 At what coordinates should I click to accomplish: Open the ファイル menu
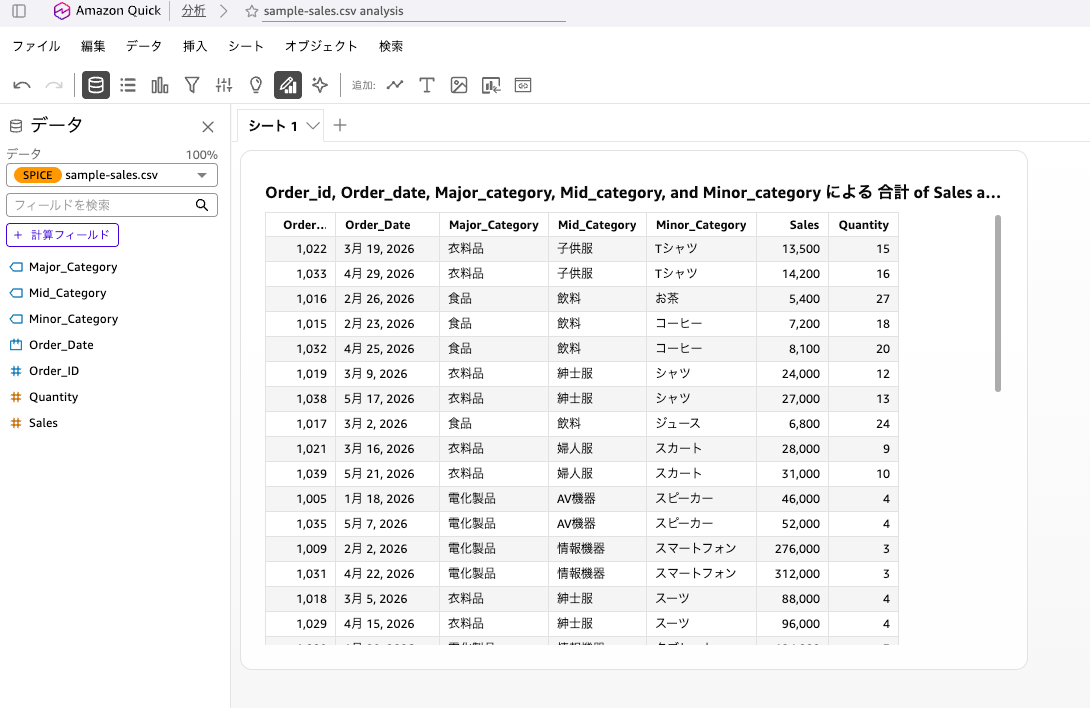(36, 46)
